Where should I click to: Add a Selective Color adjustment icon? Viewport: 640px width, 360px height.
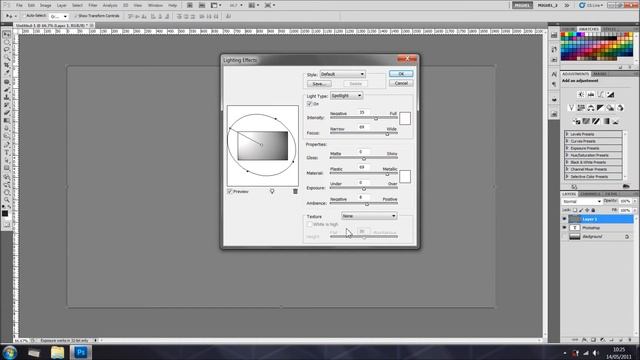tap(616, 121)
